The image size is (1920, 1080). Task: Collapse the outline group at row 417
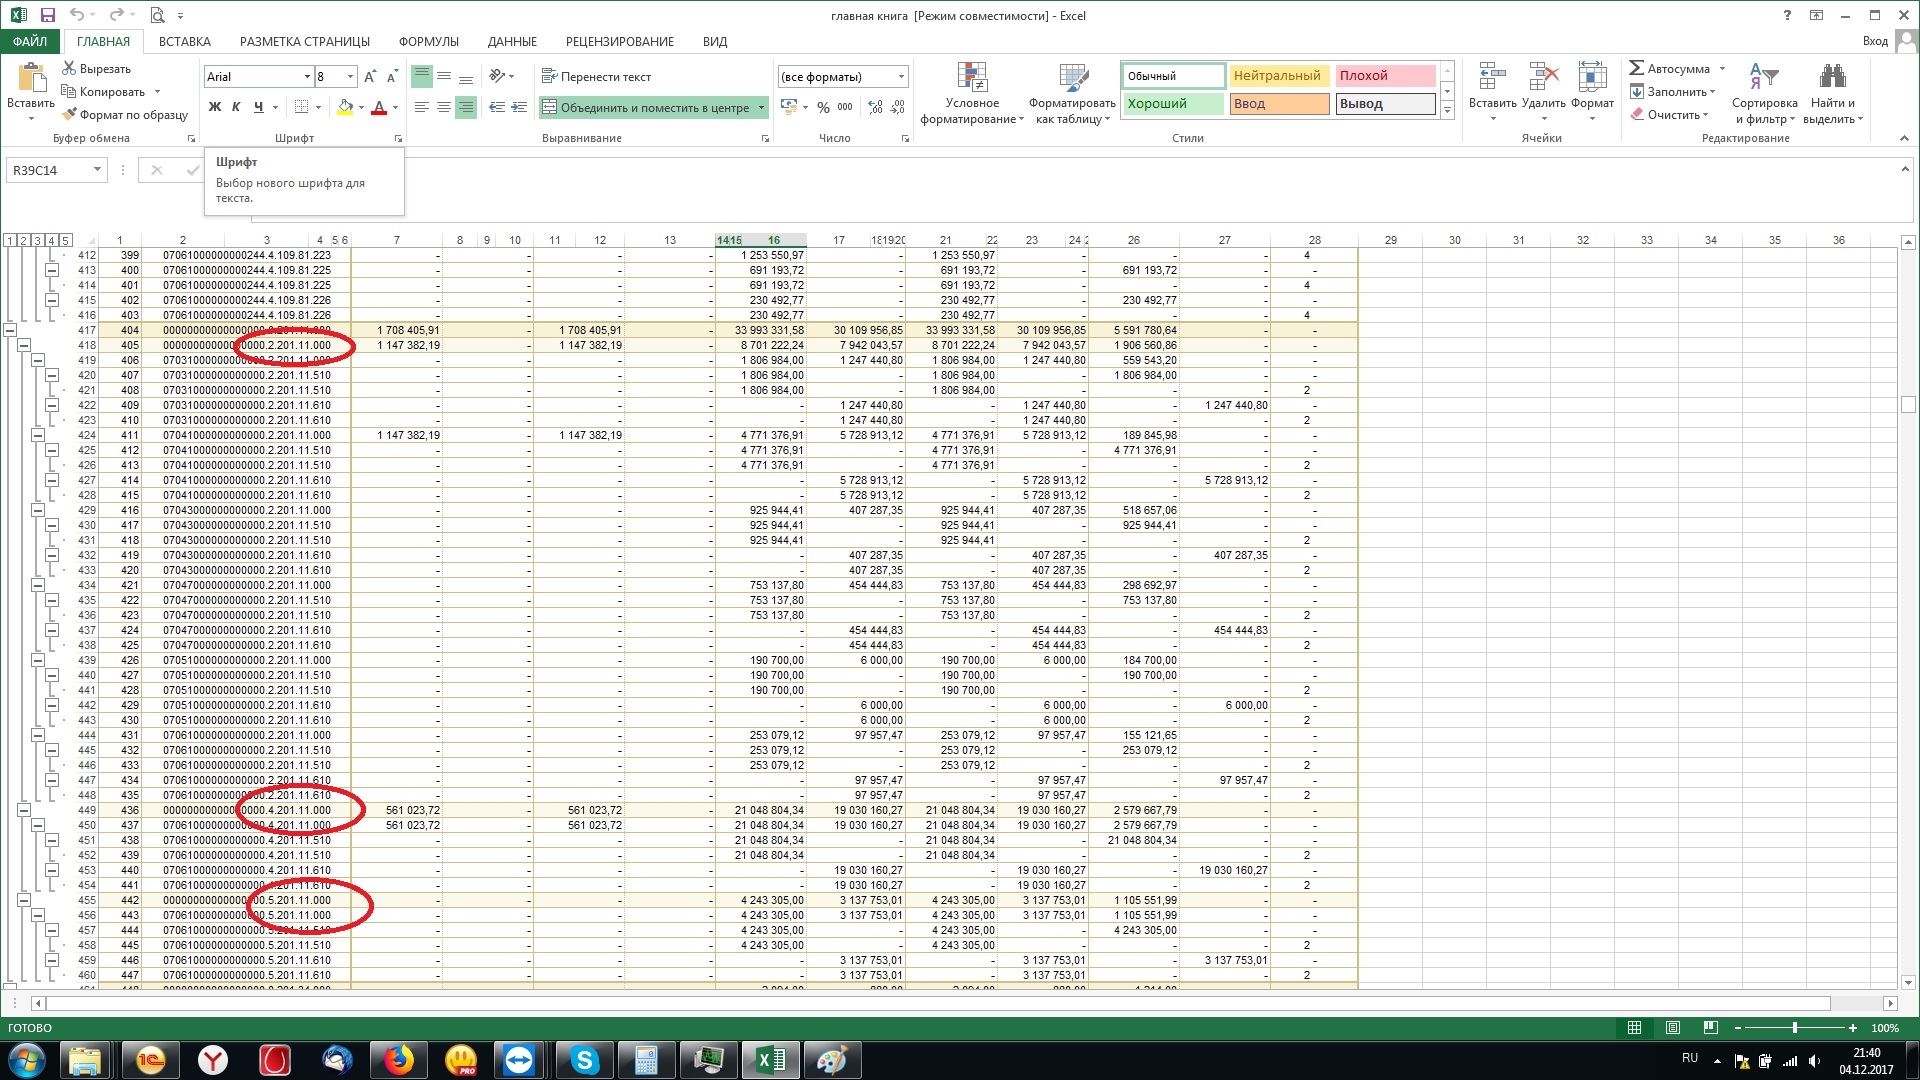click(x=10, y=330)
